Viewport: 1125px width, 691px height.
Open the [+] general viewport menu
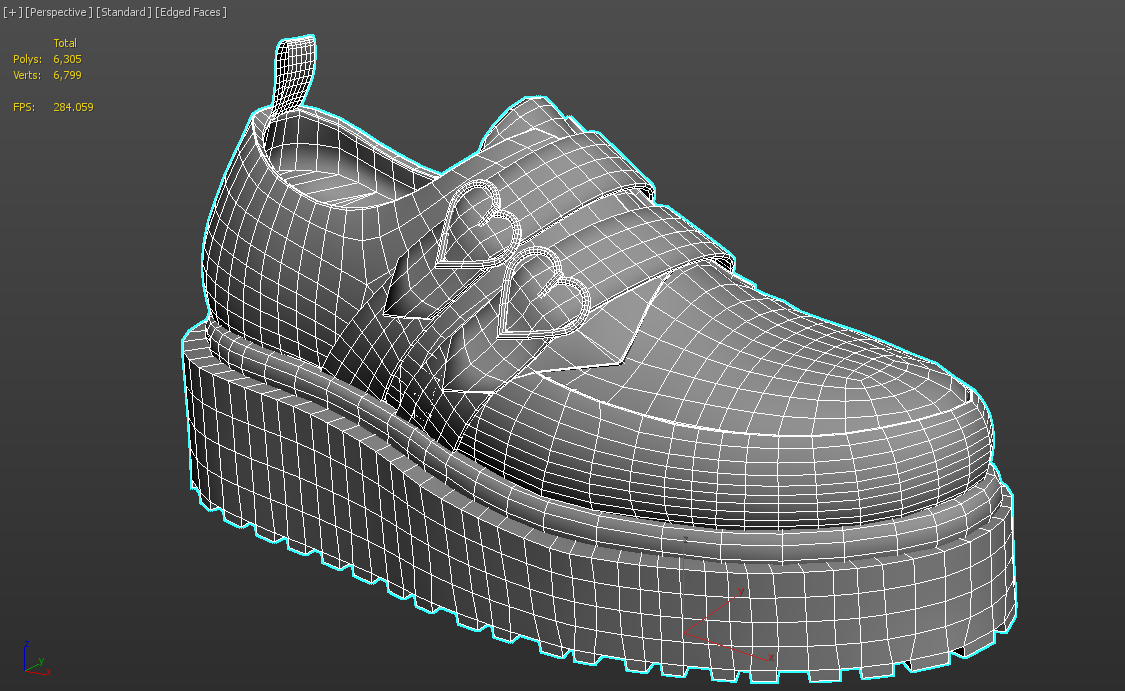pos(12,12)
